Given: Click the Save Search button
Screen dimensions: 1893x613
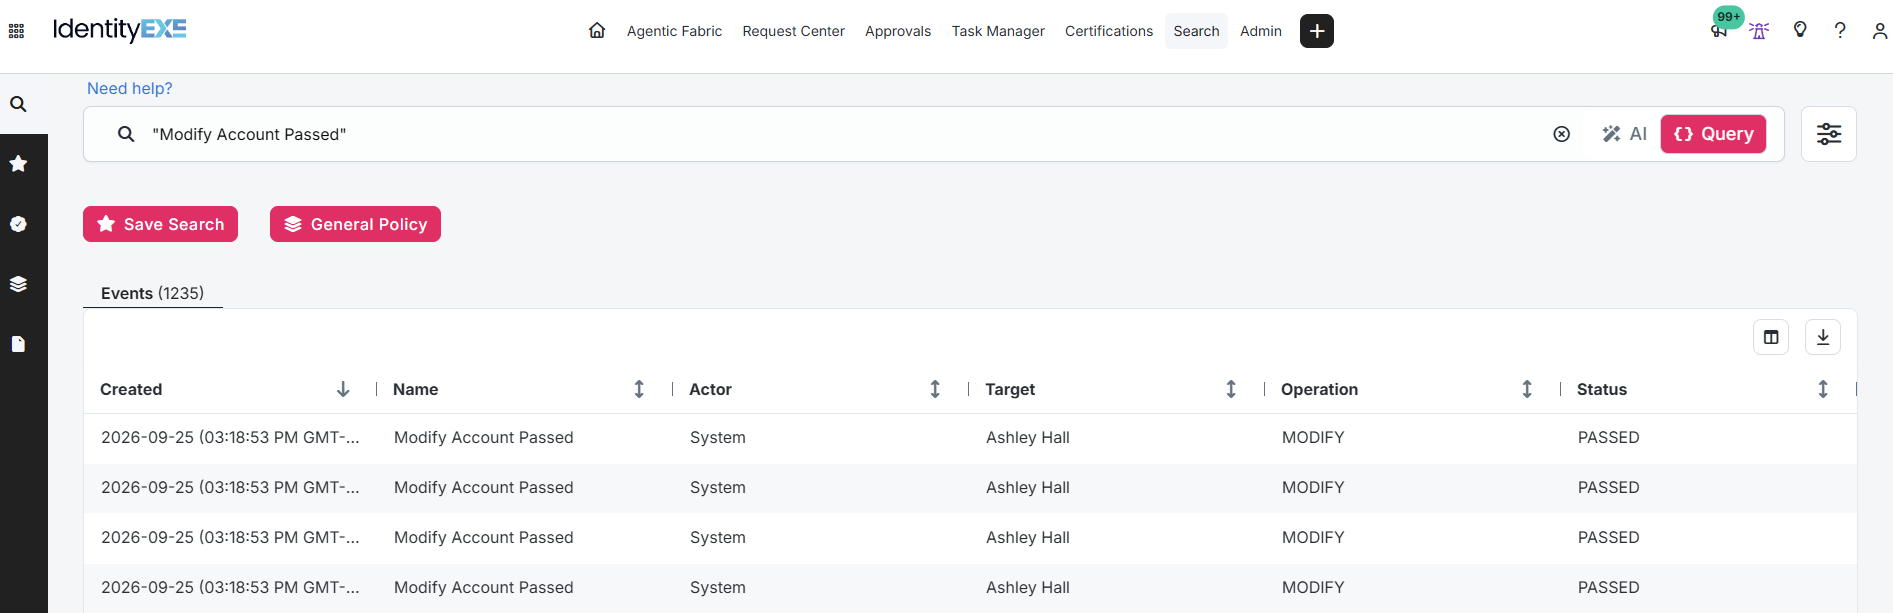Looking at the screenshot, I should (160, 224).
